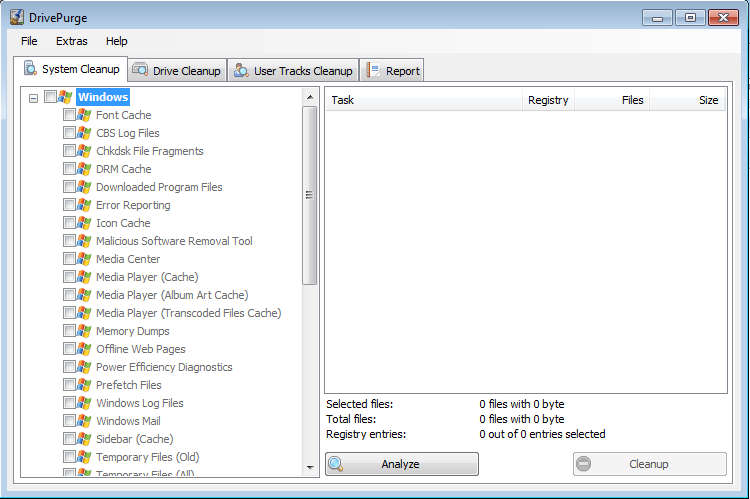Viewport: 750px width, 499px height.
Task: Click the flag icon next to Memory Dumps
Action: [84, 331]
